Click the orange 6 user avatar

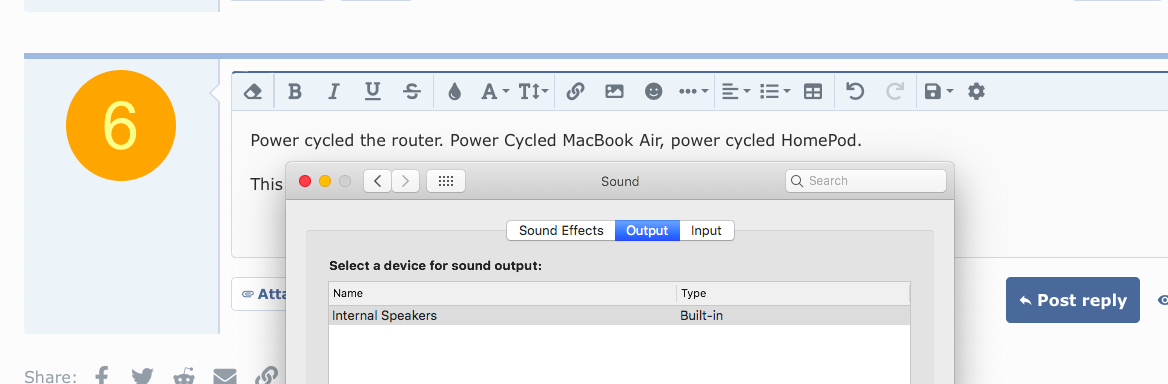tap(121, 126)
